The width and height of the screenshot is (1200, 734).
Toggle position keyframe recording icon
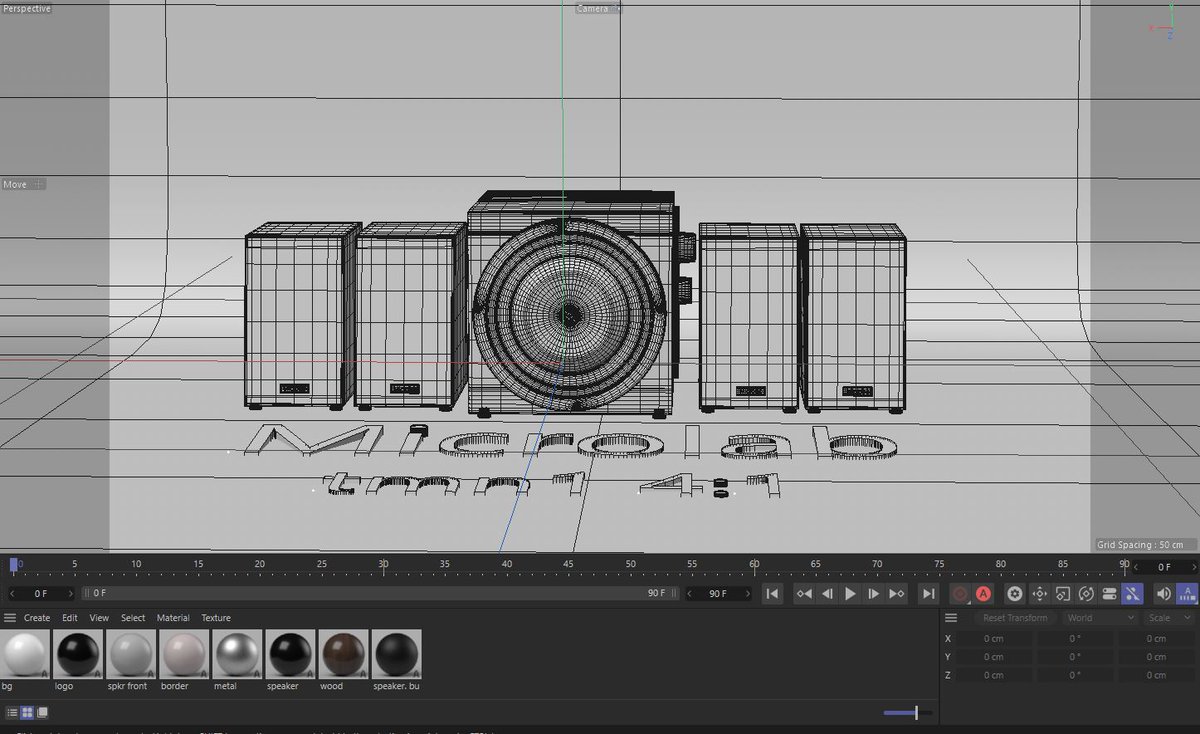tap(1039, 593)
